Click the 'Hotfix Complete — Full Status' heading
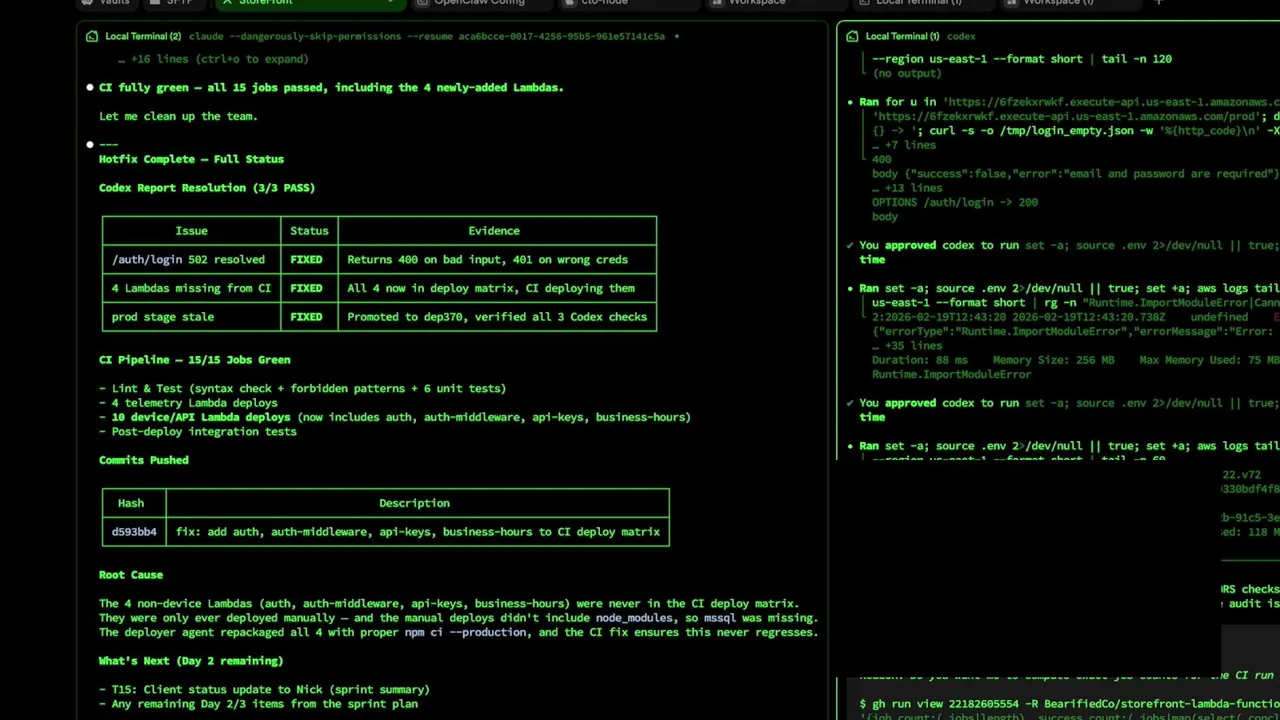The height and width of the screenshot is (720, 1280). pyautogui.click(x=191, y=159)
